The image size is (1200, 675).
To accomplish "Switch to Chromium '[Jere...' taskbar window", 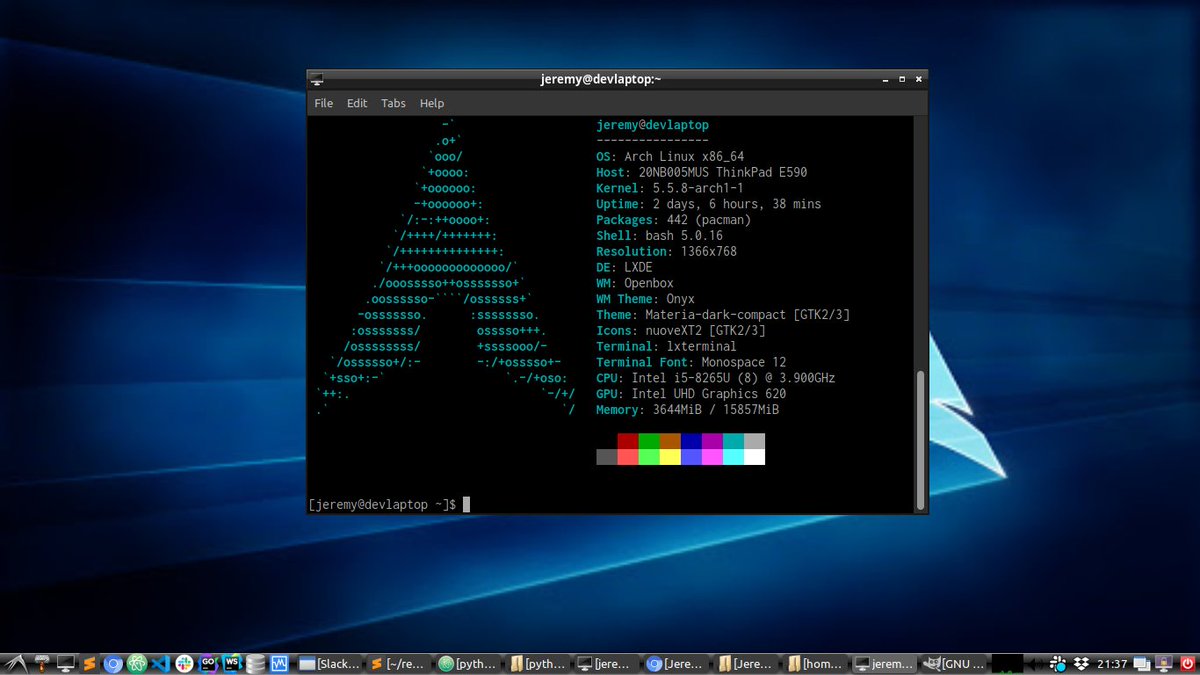I will 676,663.
